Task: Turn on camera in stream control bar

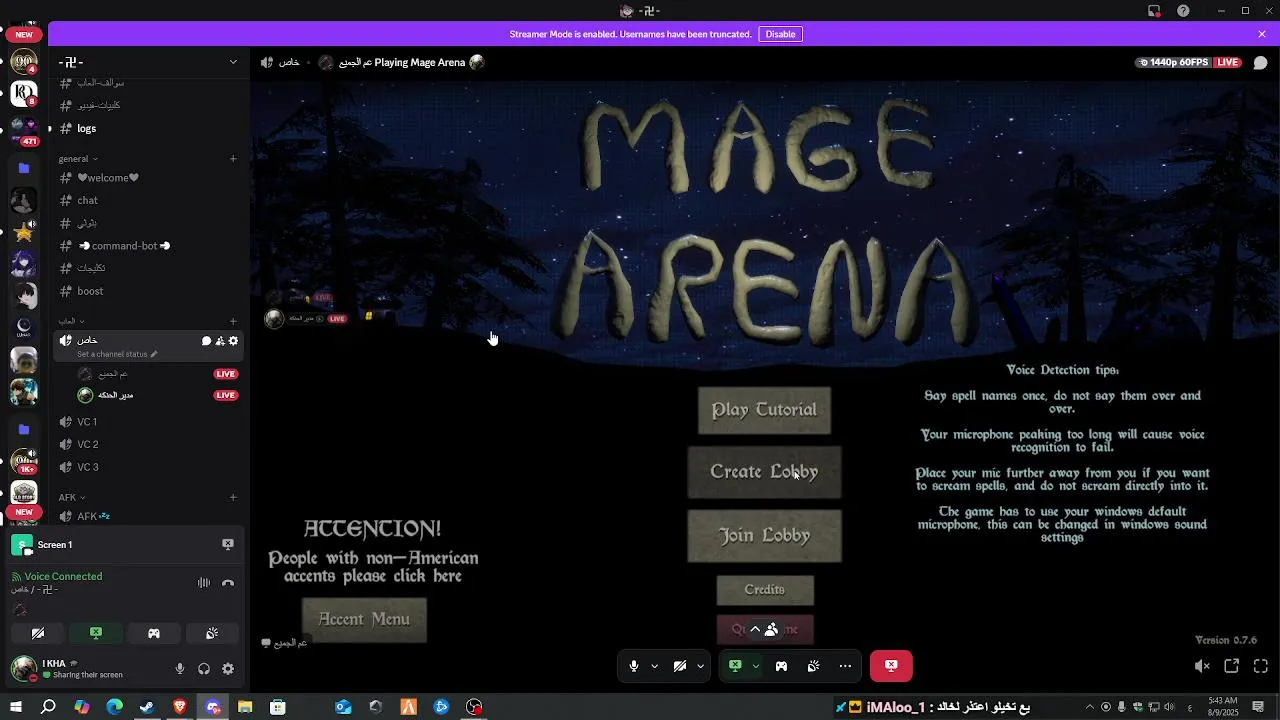Action: [x=680, y=666]
